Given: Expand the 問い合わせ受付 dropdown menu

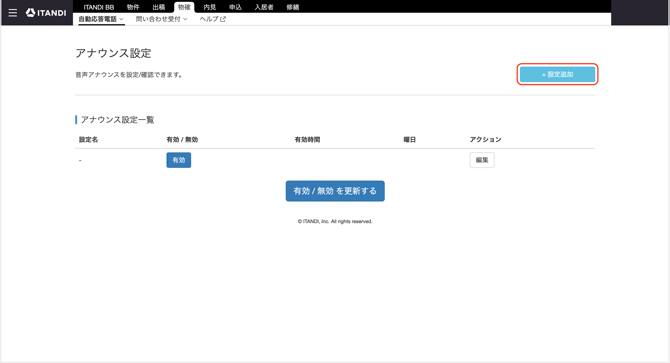Looking at the screenshot, I should tap(162, 19).
